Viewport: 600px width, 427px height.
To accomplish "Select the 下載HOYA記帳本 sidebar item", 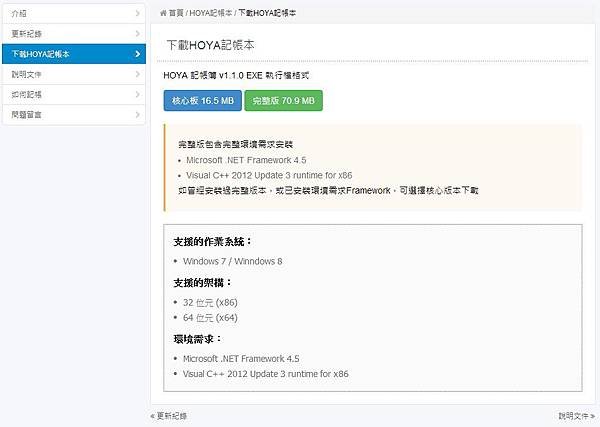I will pyautogui.click(x=74, y=54).
